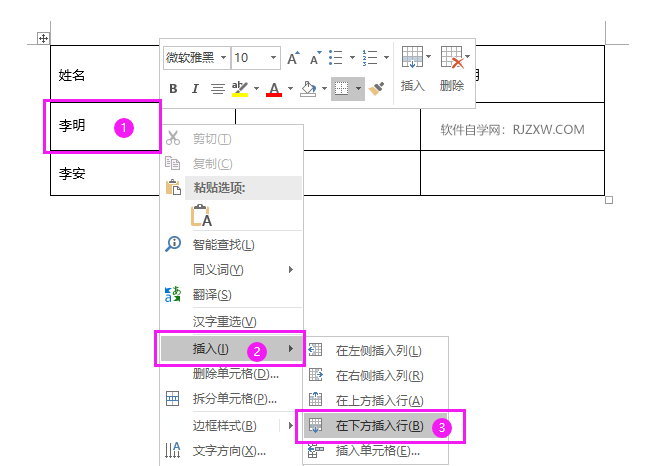This screenshot has width=663, height=466.
Task: Click table cell containing 李明
Action: (105, 126)
